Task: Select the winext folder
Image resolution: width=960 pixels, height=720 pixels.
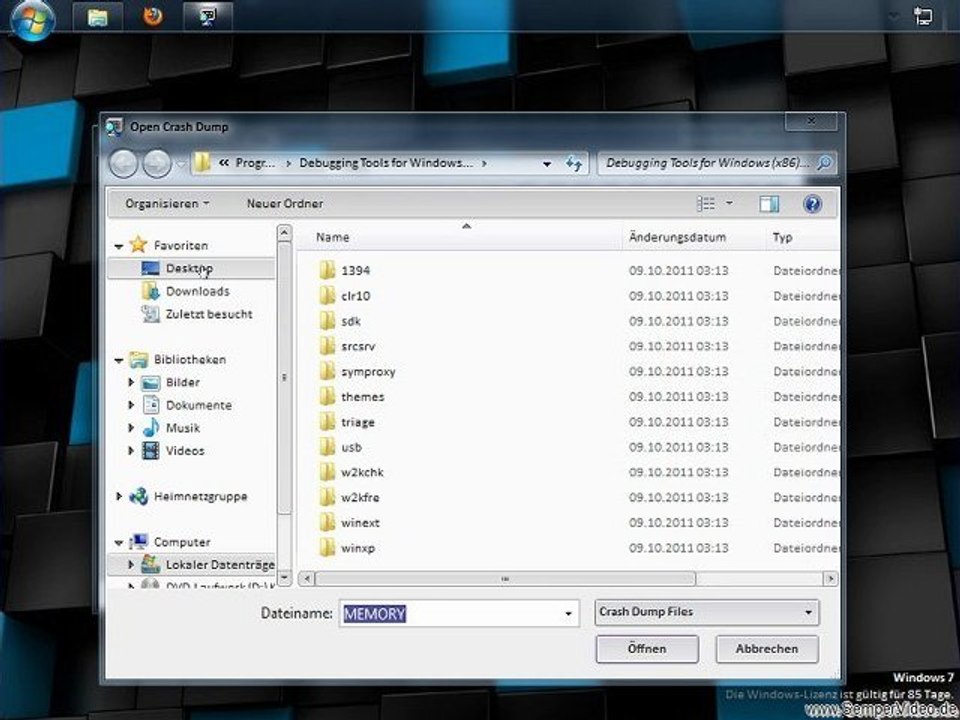Action: (x=360, y=523)
